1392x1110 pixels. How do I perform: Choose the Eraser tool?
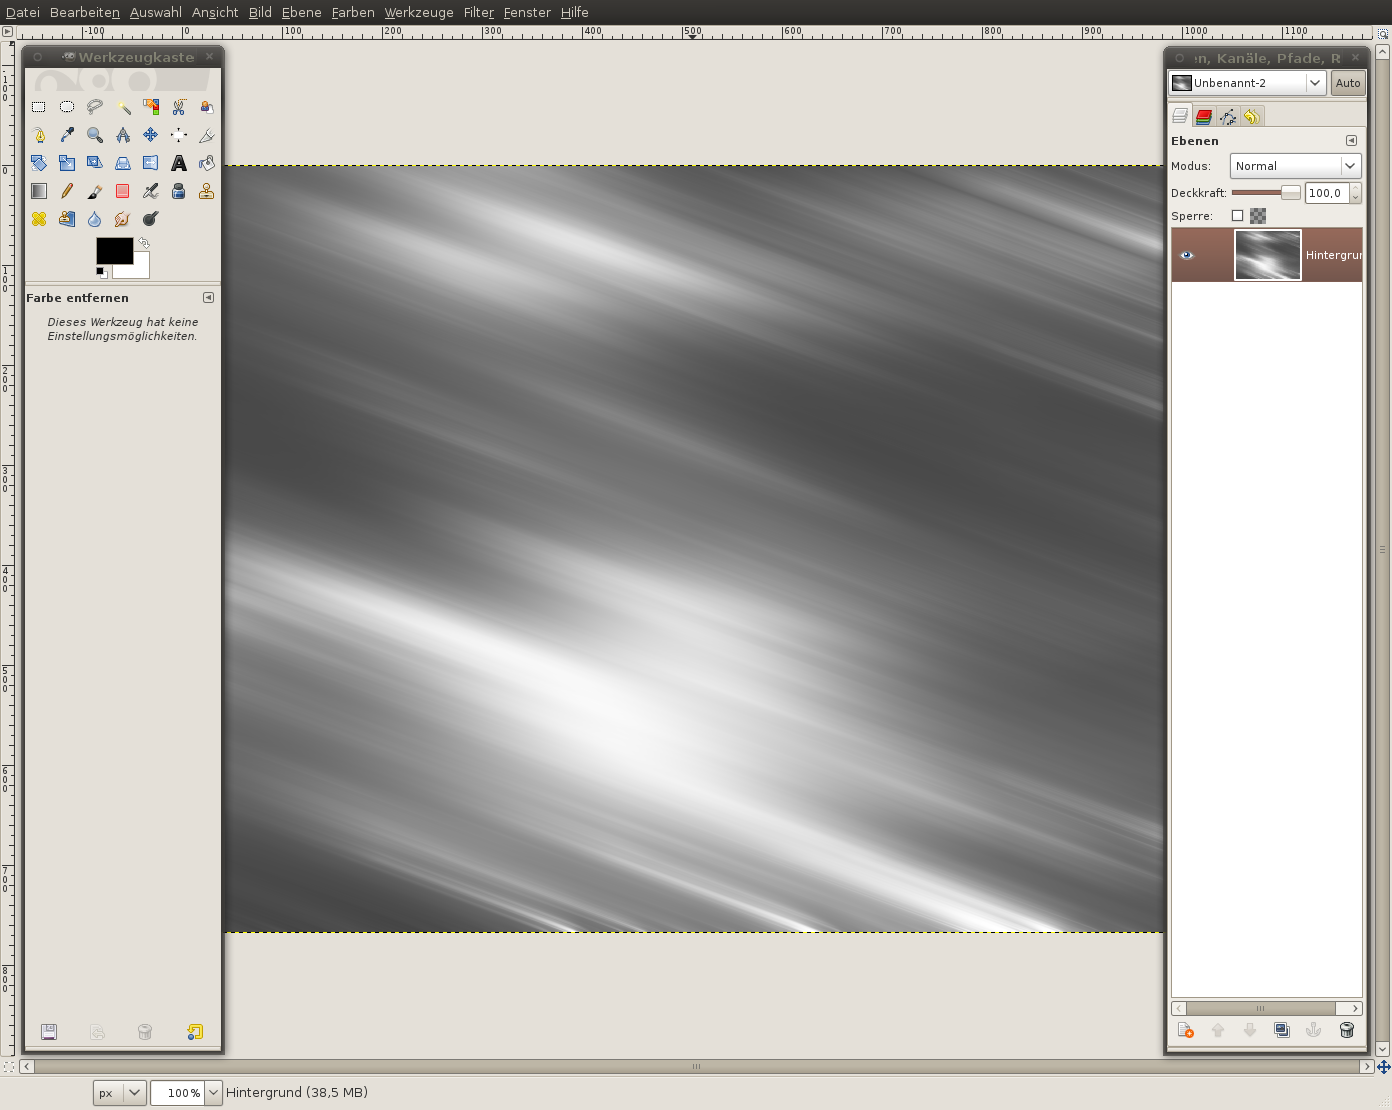pos(123,191)
